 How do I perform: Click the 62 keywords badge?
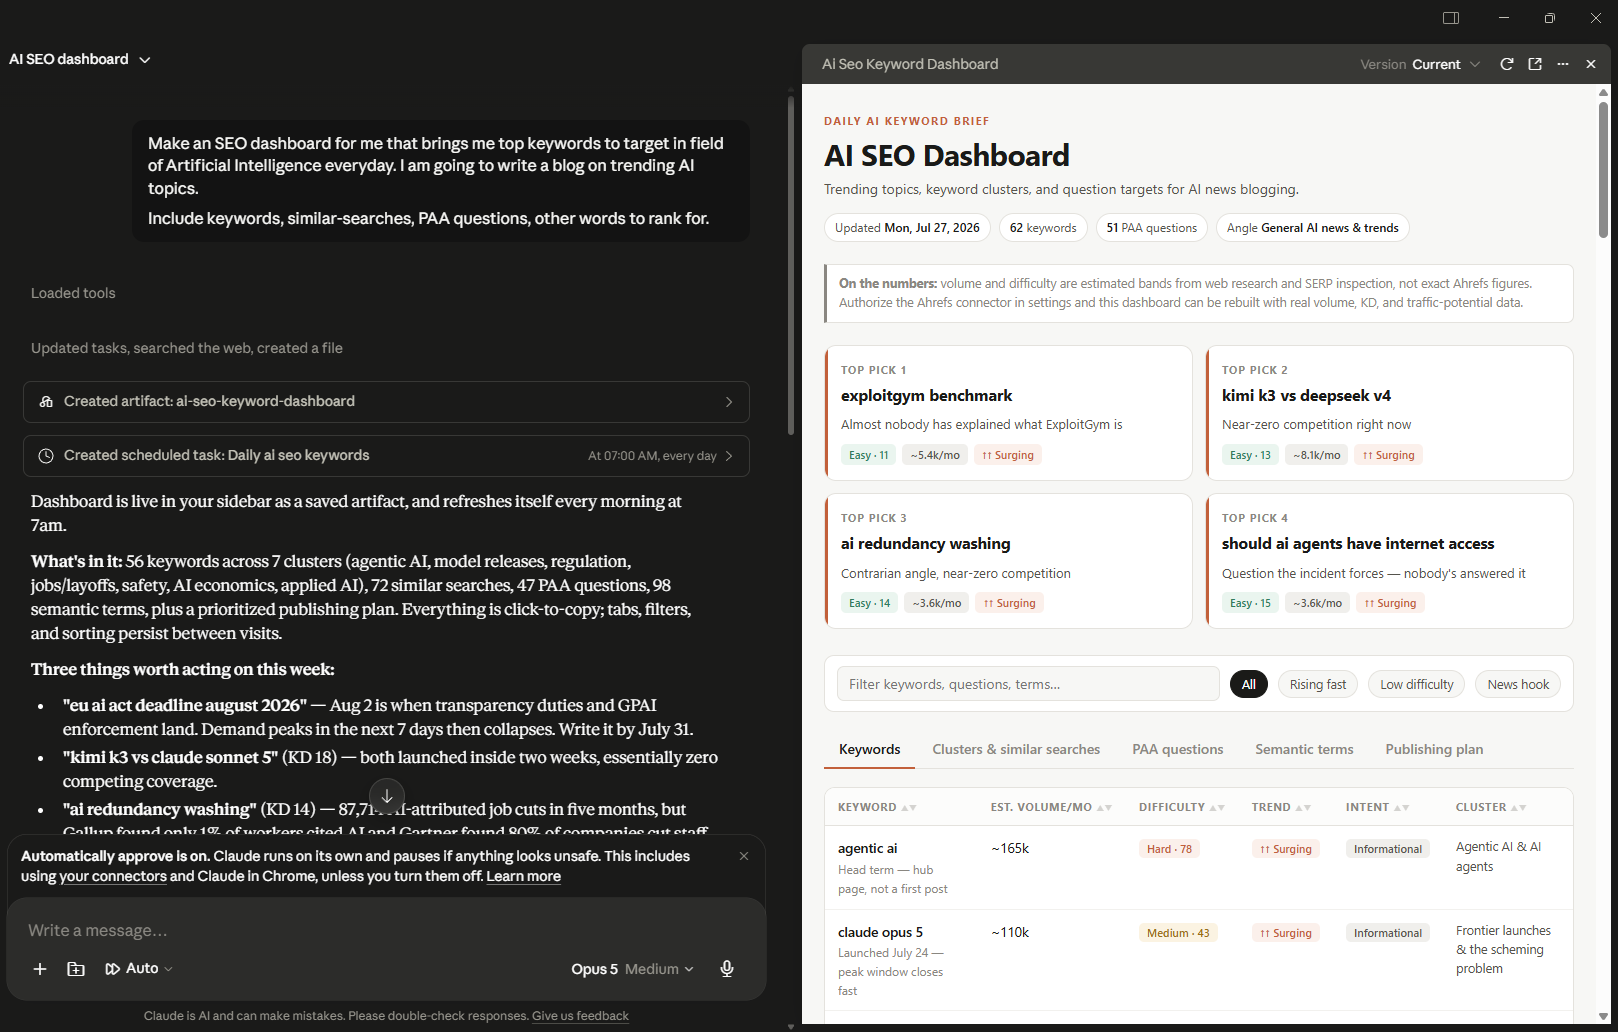pyautogui.click(x=1043, y=228)
